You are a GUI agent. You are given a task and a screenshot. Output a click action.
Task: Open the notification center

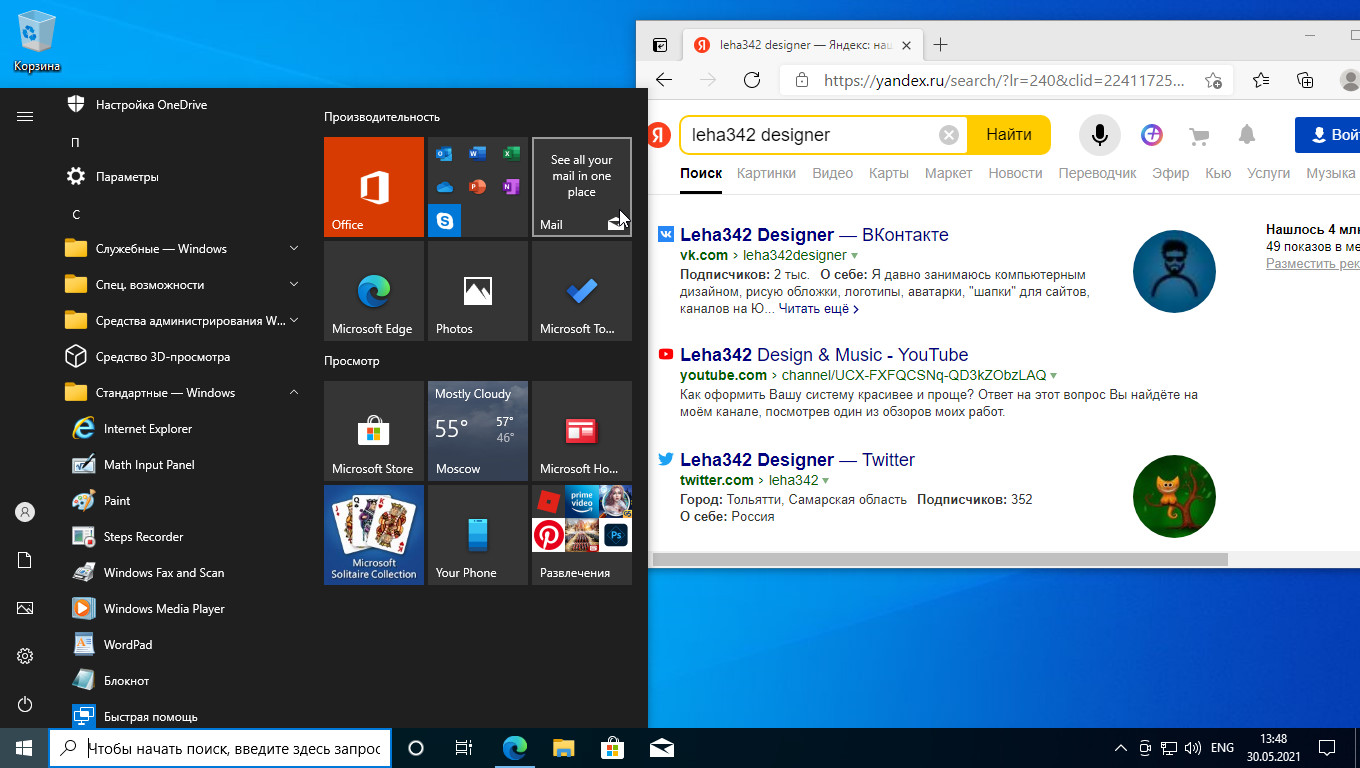[x=1326, y=748]
